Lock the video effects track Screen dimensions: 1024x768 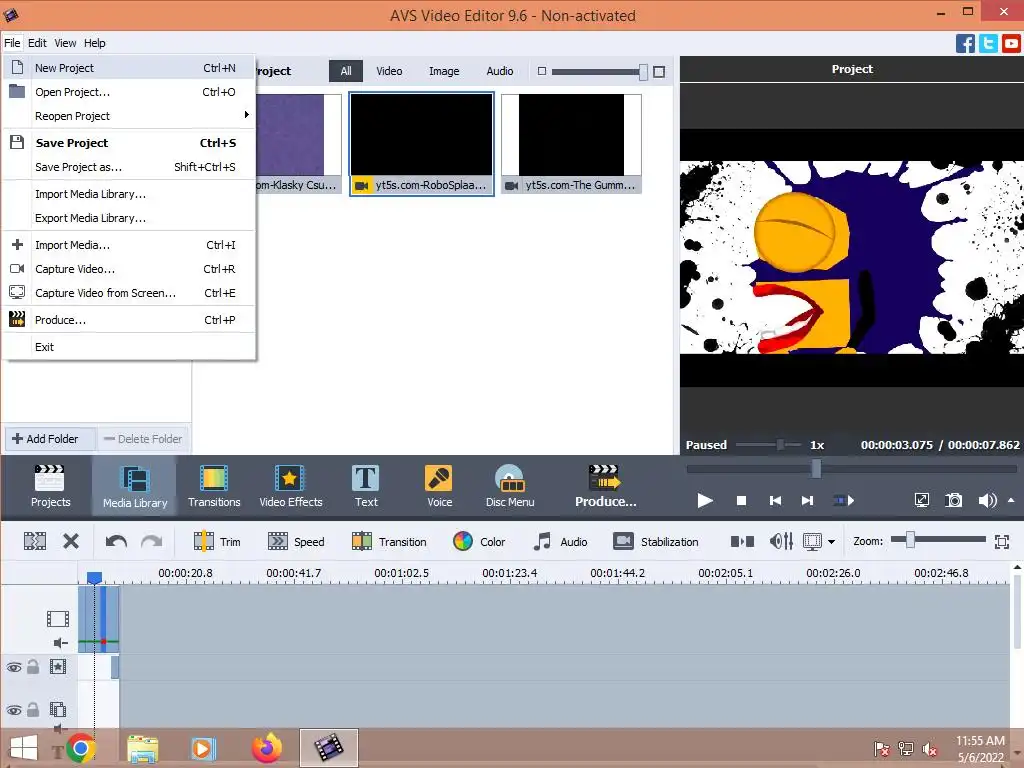click(33, 667)
